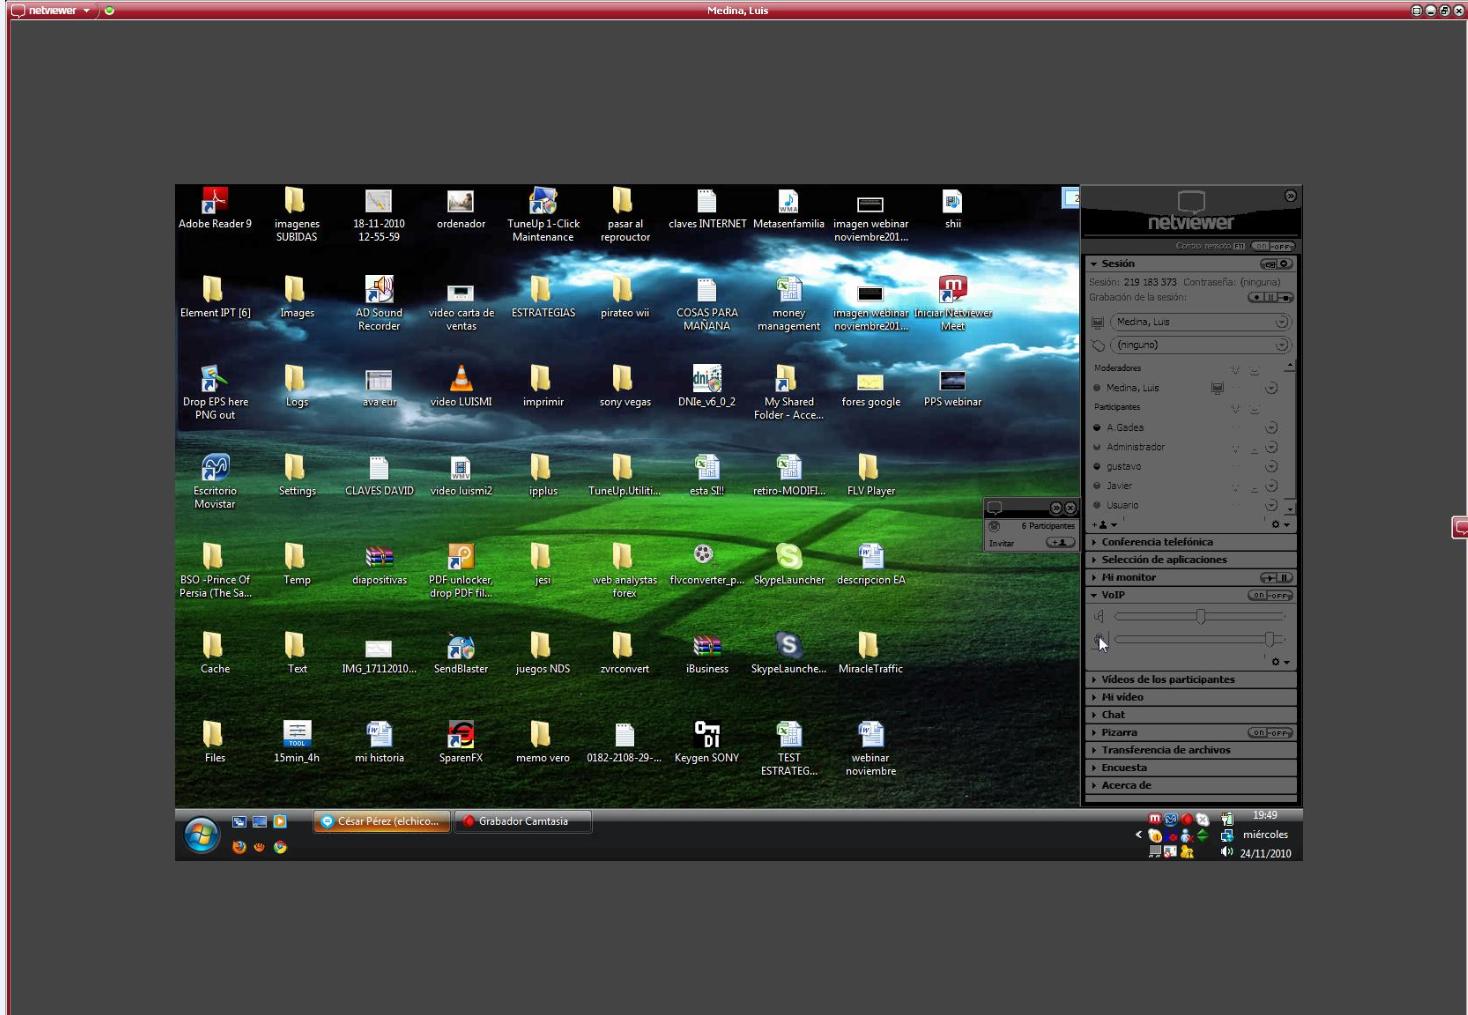Switch to Grabador Camtasia taskbar item

(522, 822)
